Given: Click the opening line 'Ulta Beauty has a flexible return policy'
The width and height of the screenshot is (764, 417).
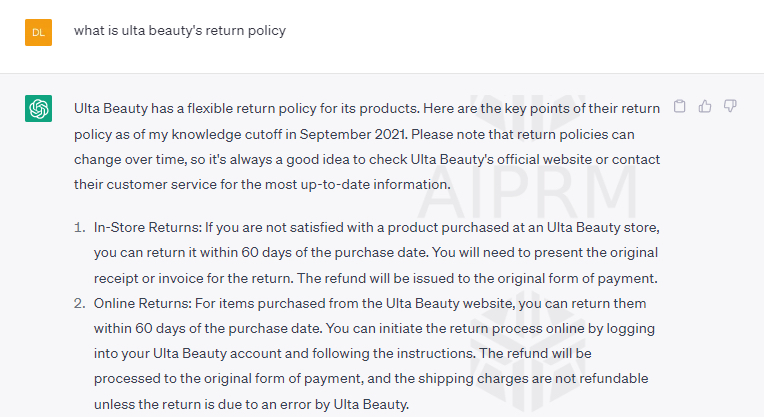Looking at the screenshot, I should point(367,109).
